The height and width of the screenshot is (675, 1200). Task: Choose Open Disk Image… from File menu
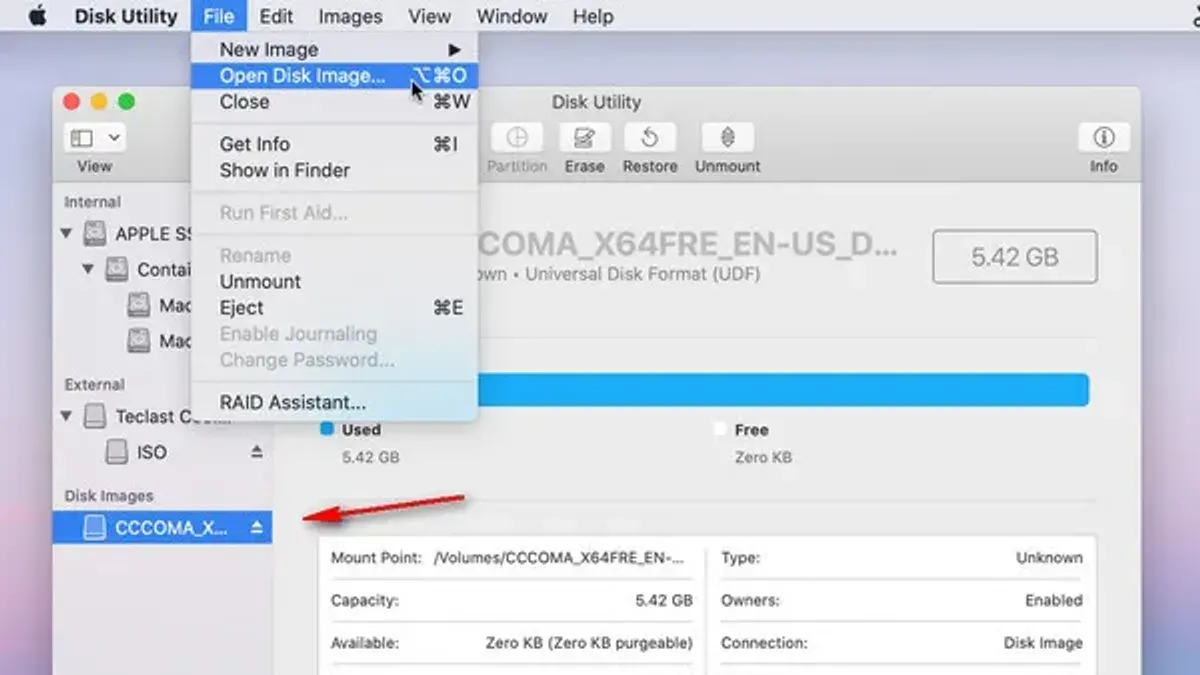coord(334,75)
